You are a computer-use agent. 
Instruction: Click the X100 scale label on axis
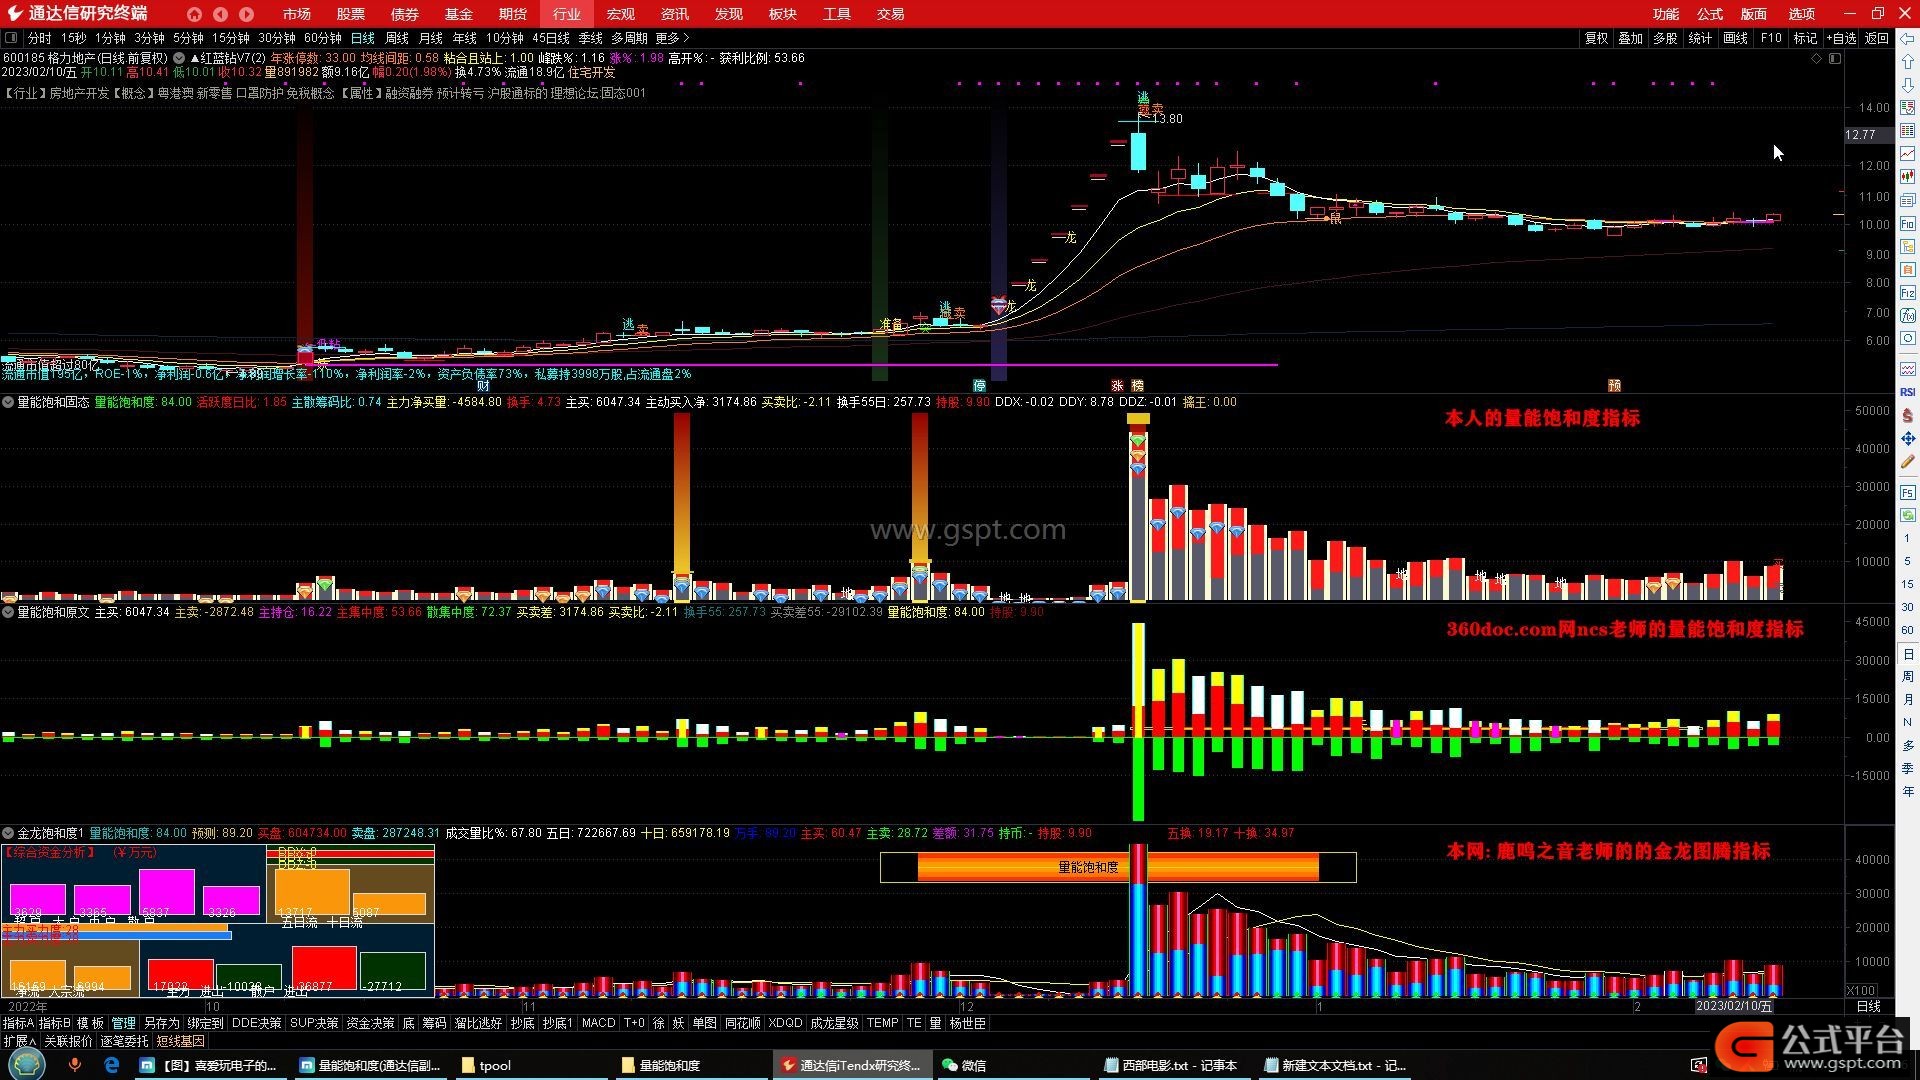pos(1860,991)
